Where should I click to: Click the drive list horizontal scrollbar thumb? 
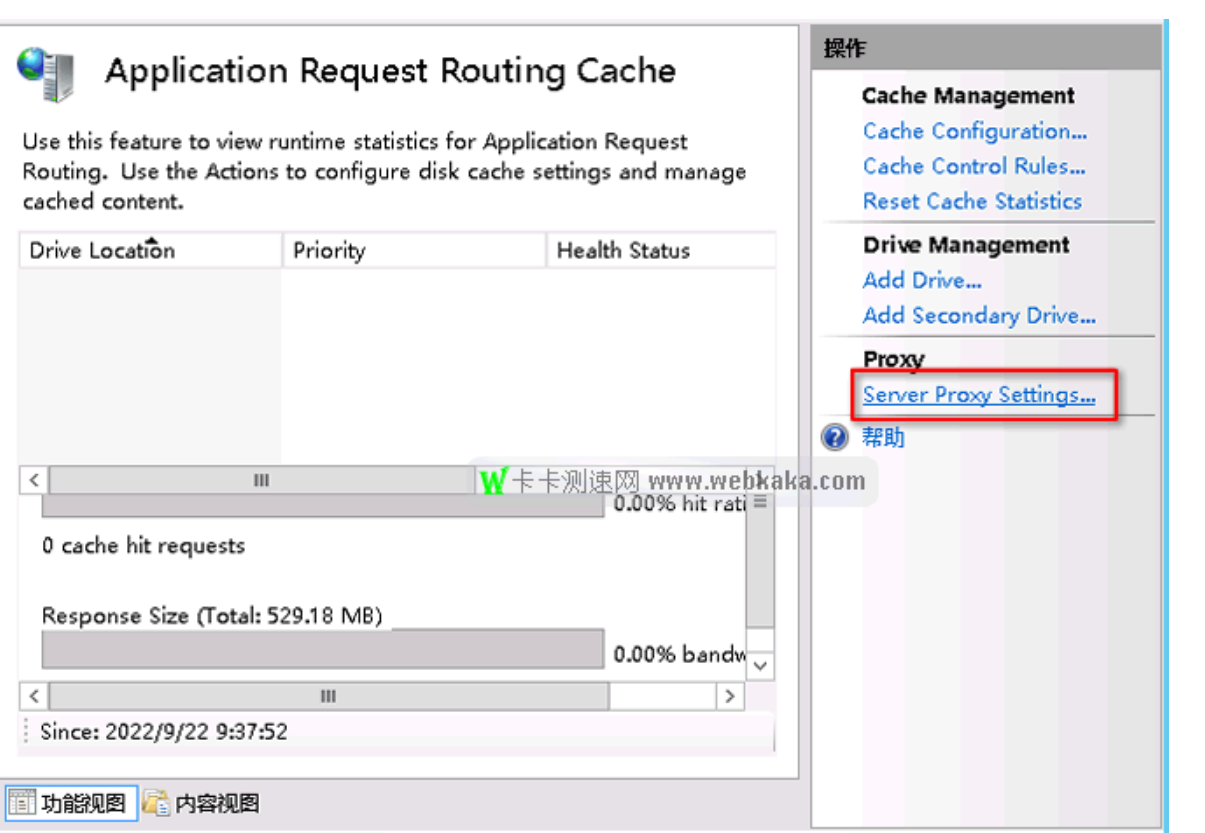pyautogui.click(x=262, y=480)
